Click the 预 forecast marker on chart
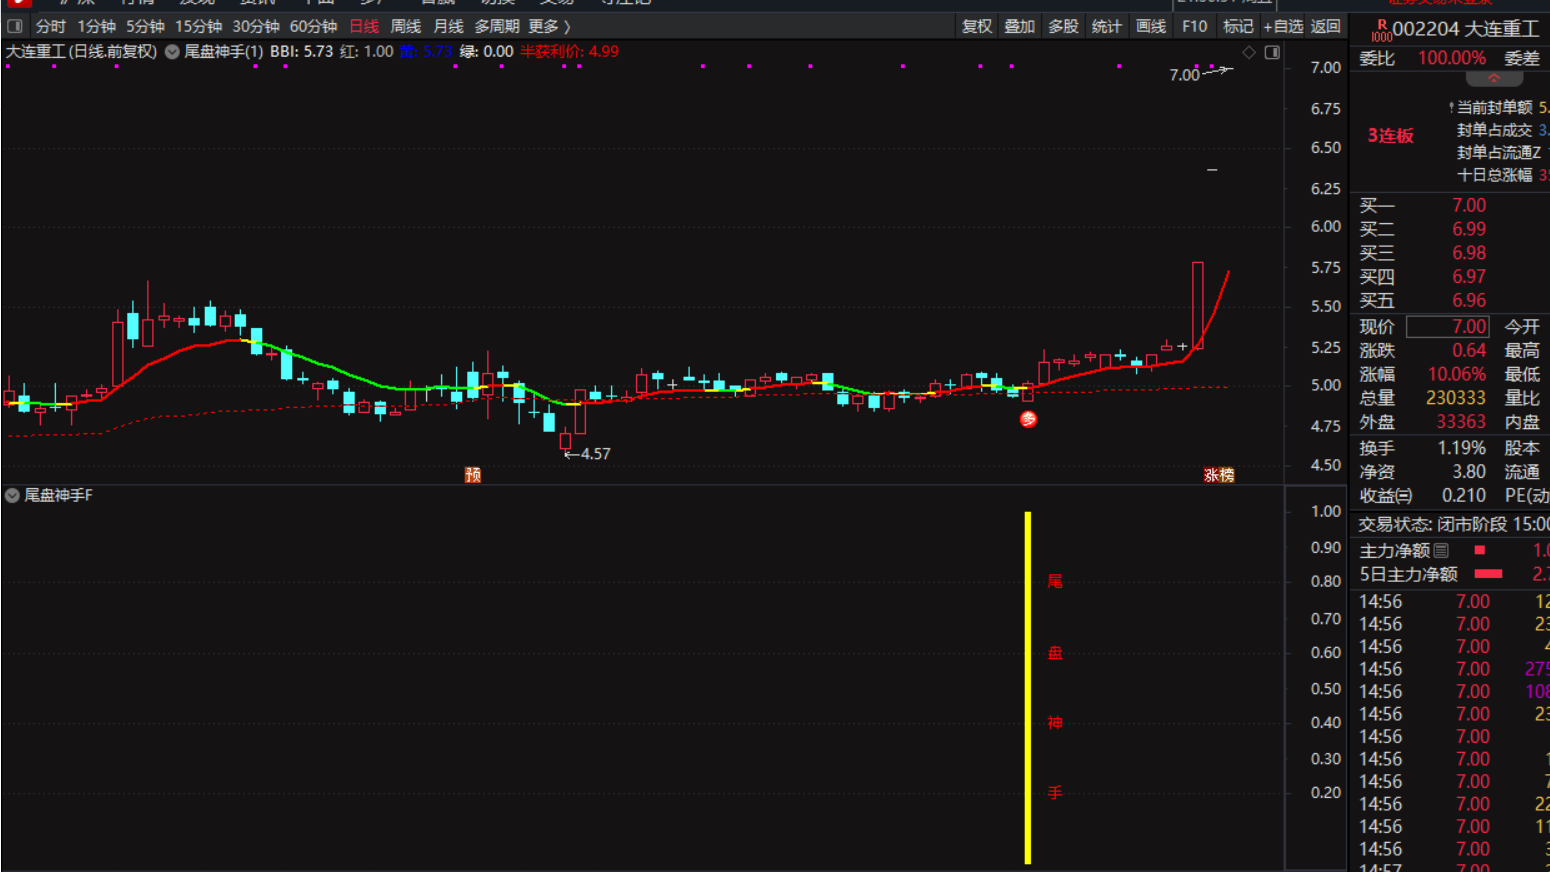Image resolution: width=1550 pixels, height=872 pixels. pos(473,474)
